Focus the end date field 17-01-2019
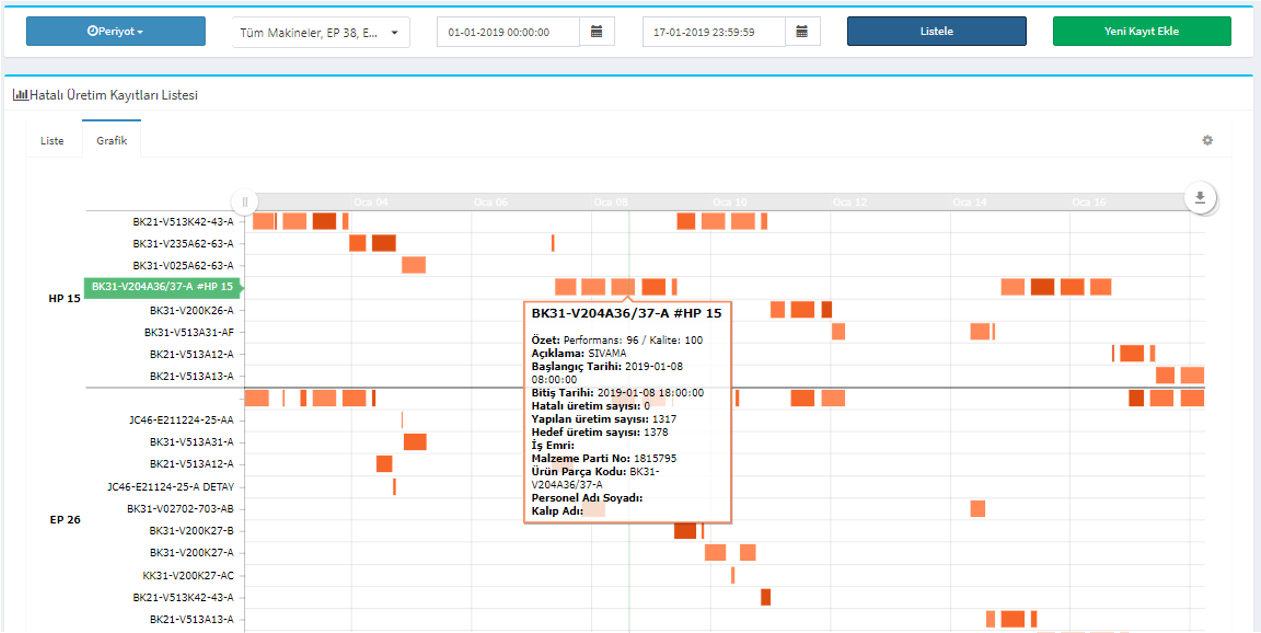 (714, 32)
